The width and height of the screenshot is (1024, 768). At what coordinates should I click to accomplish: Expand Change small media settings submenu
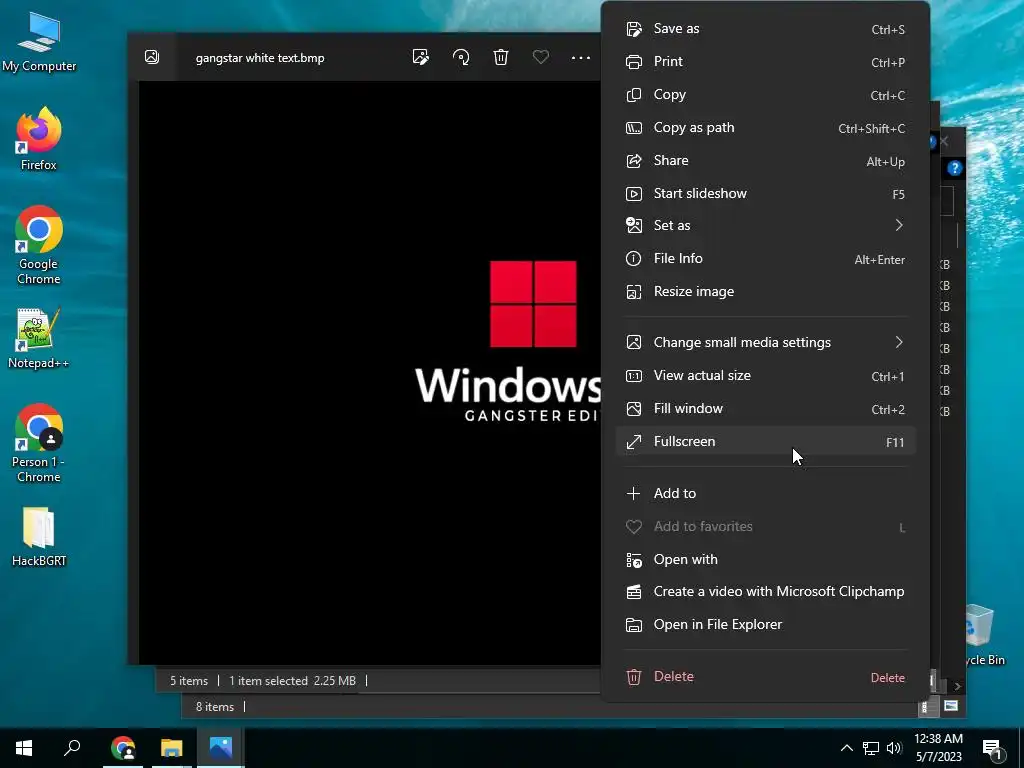(x=765, y=342)
